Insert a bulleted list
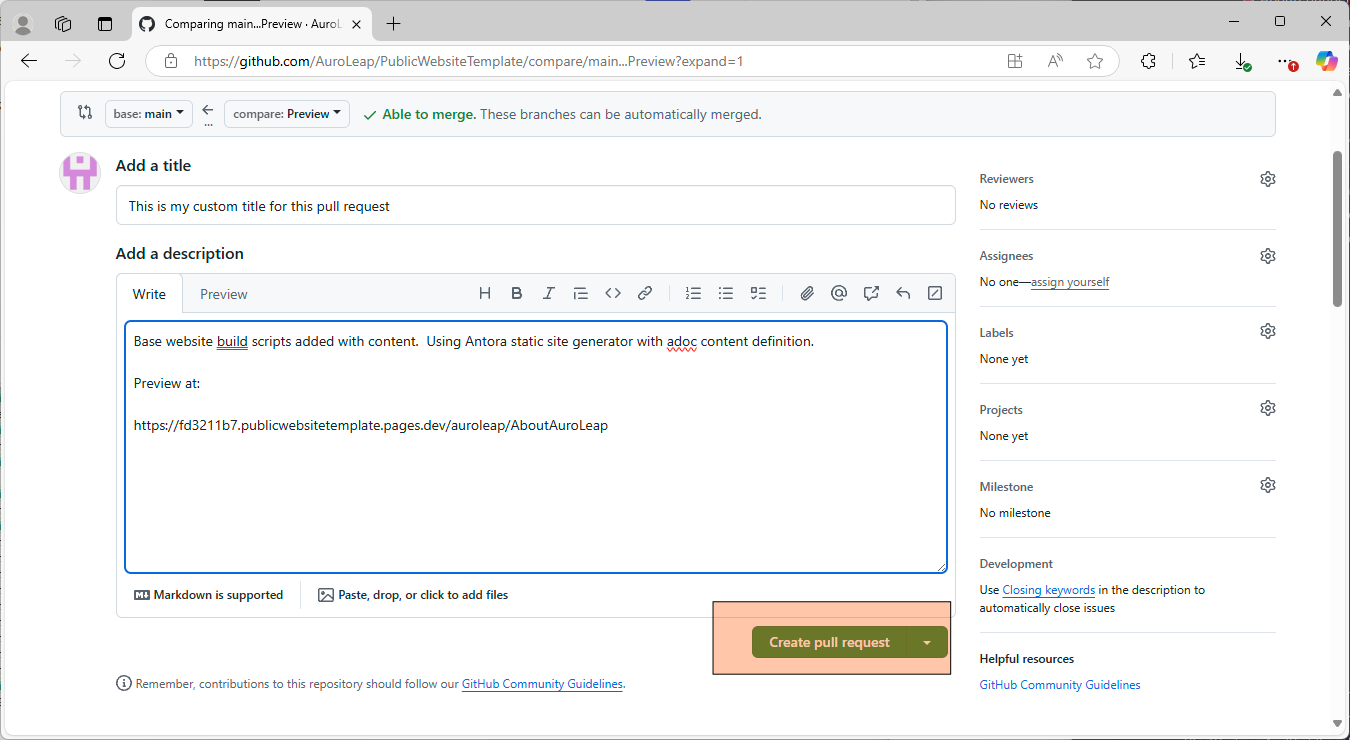 [726, 293]
